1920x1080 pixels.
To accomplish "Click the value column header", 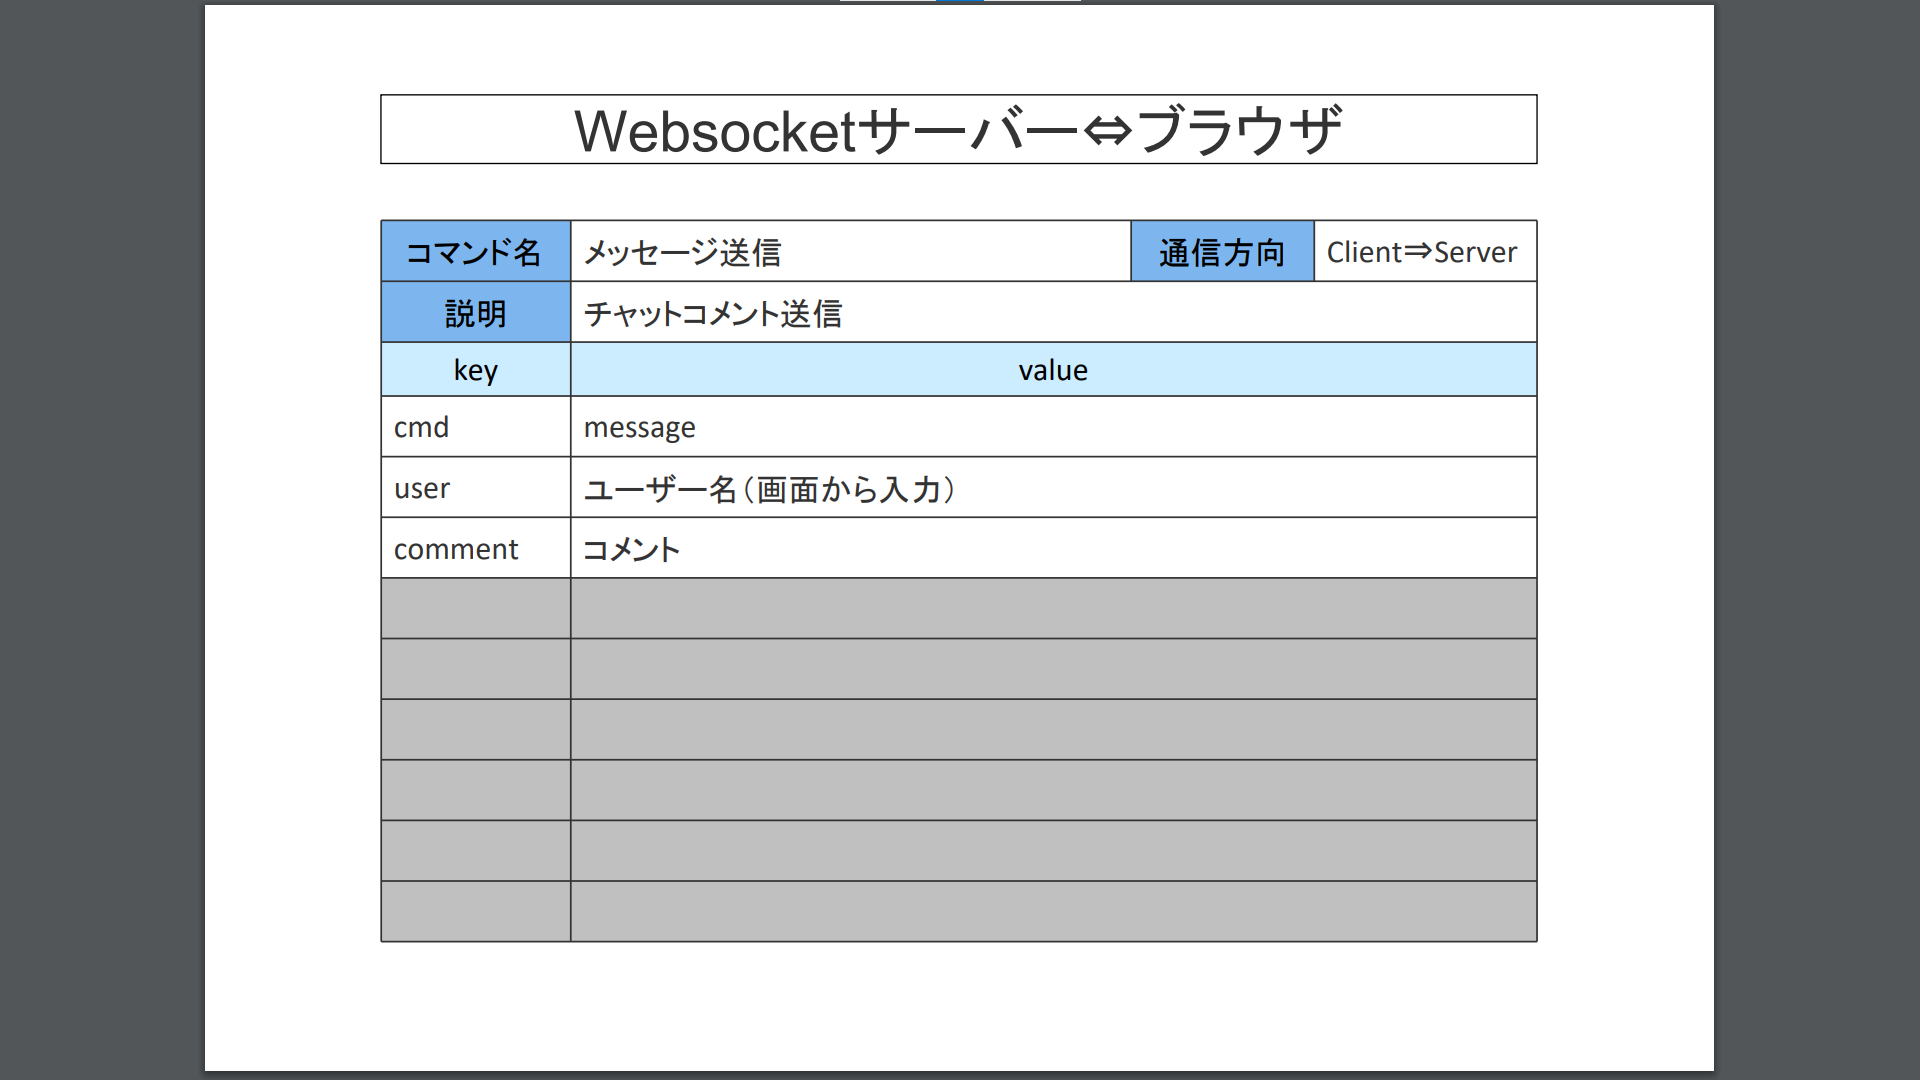I will (1052, 370).
